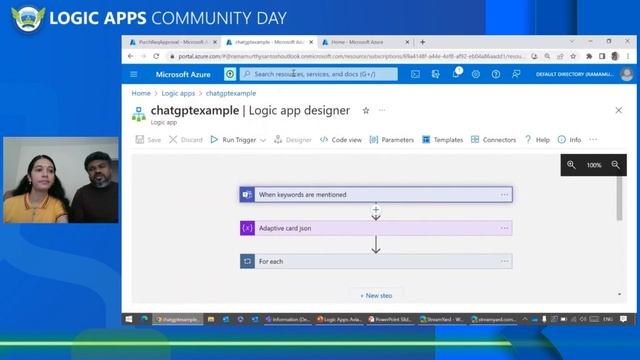The height and width of the screenshot is (360, 640).
Task: Close the Home - Microsoft Azure tab
Action: pos(407,42)
